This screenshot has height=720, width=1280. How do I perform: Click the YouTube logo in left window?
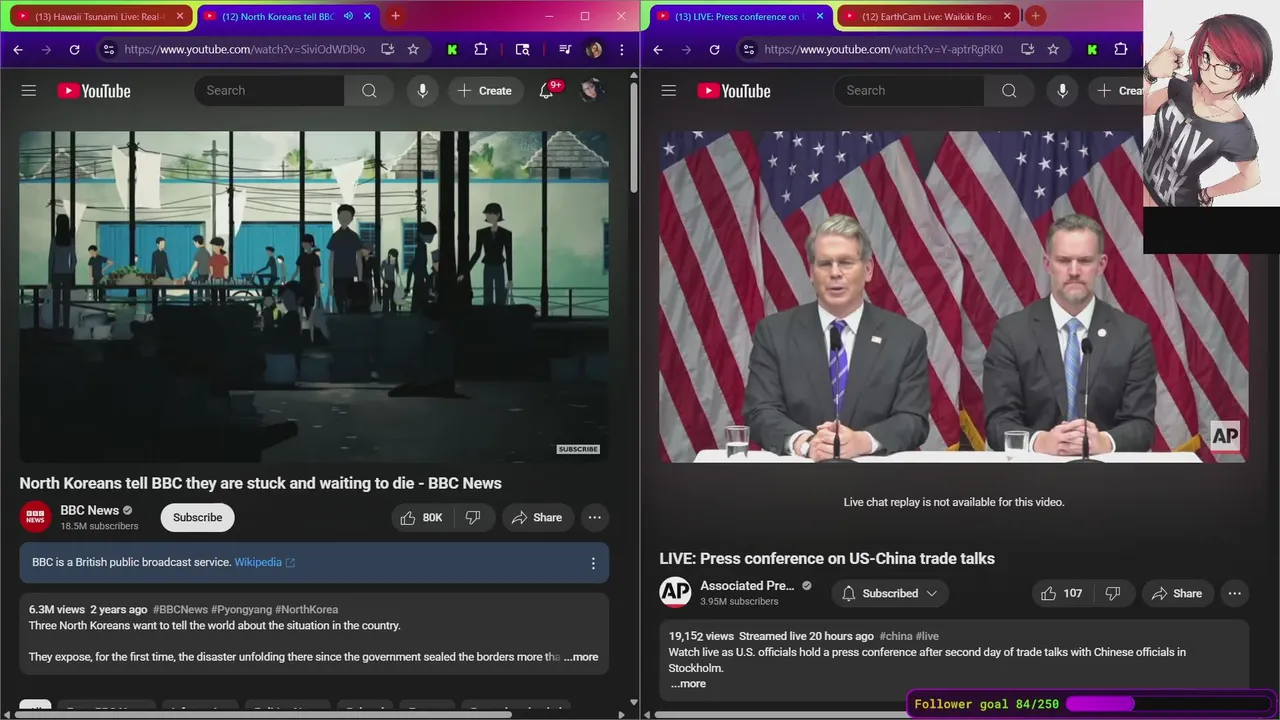pos(94,91)
